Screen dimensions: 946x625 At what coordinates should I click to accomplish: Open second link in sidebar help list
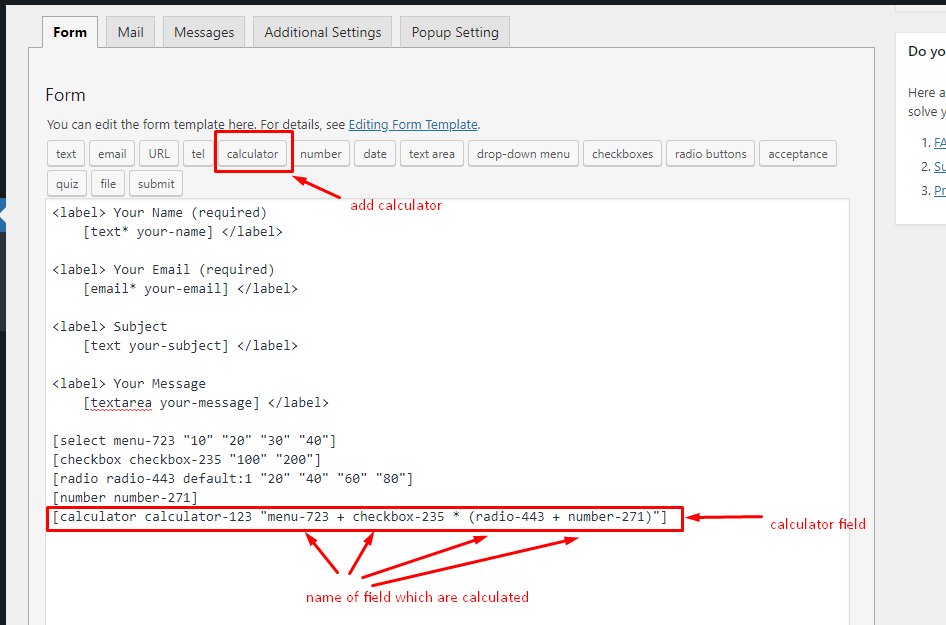(939, 167)
